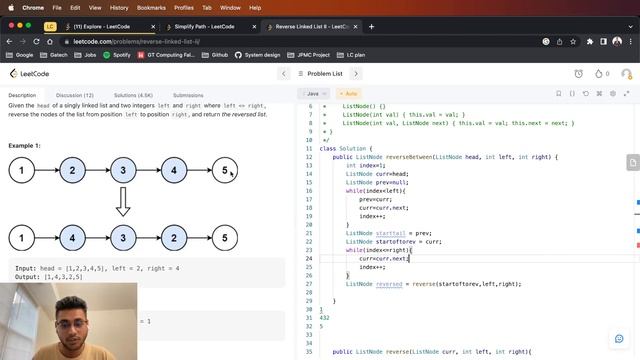Click the editor shortcuts icon

pyautogui.click(x=599, y=93)
